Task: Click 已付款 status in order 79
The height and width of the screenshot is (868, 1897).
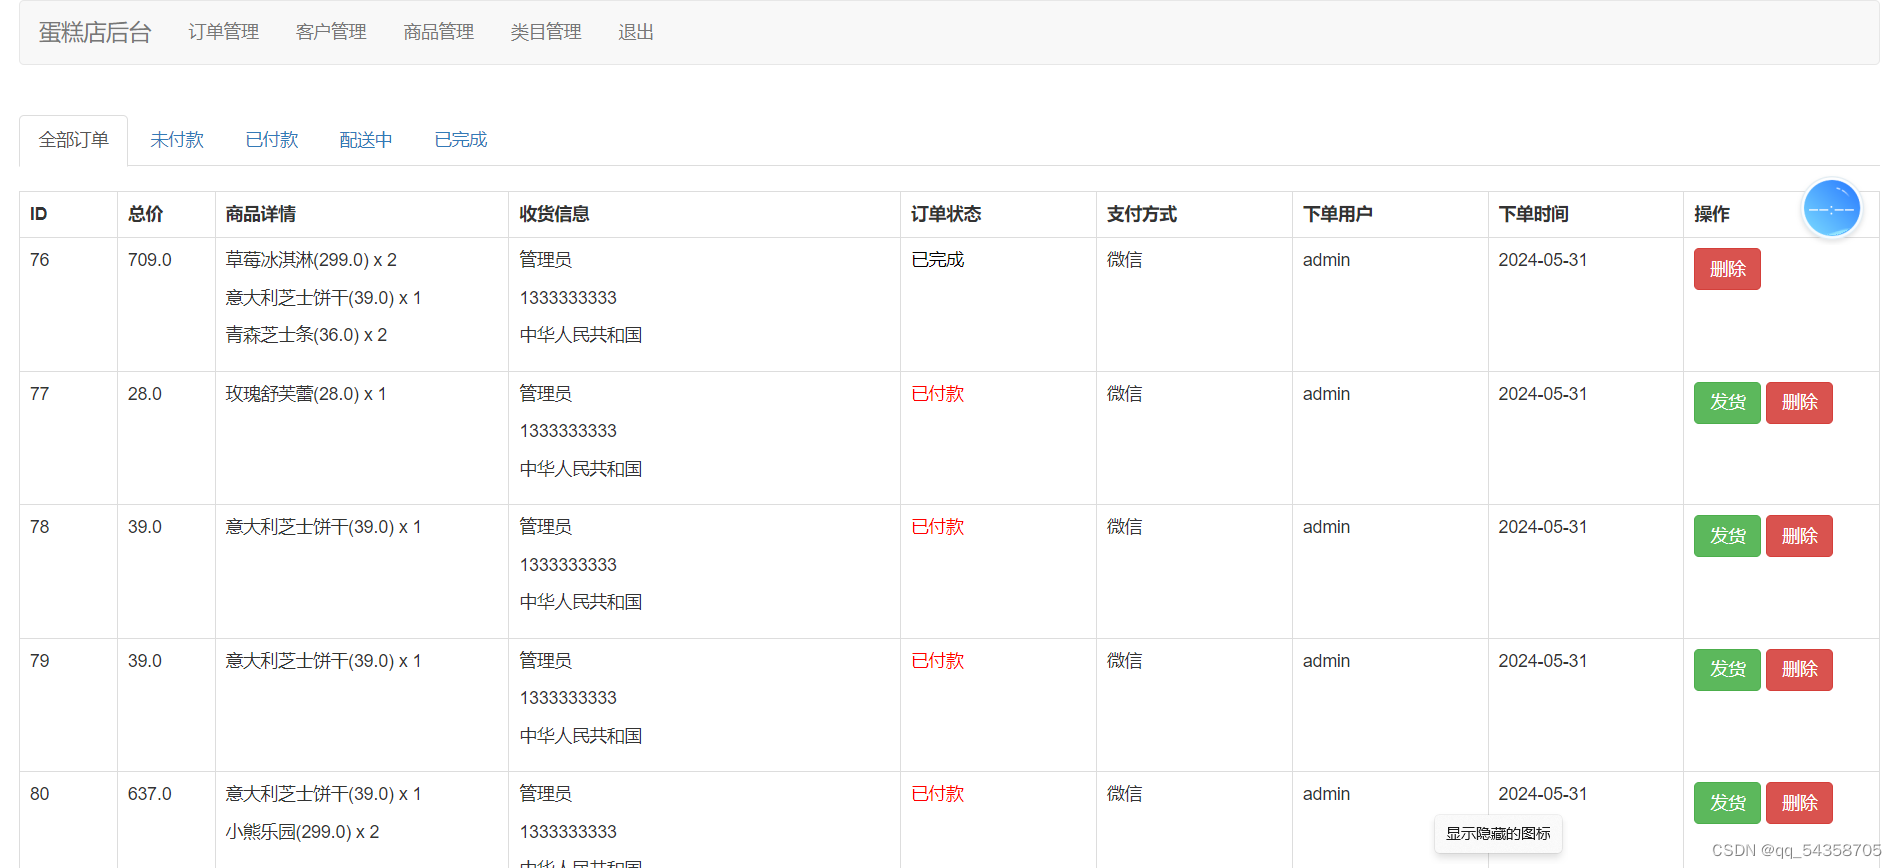Action: [938, 661]
